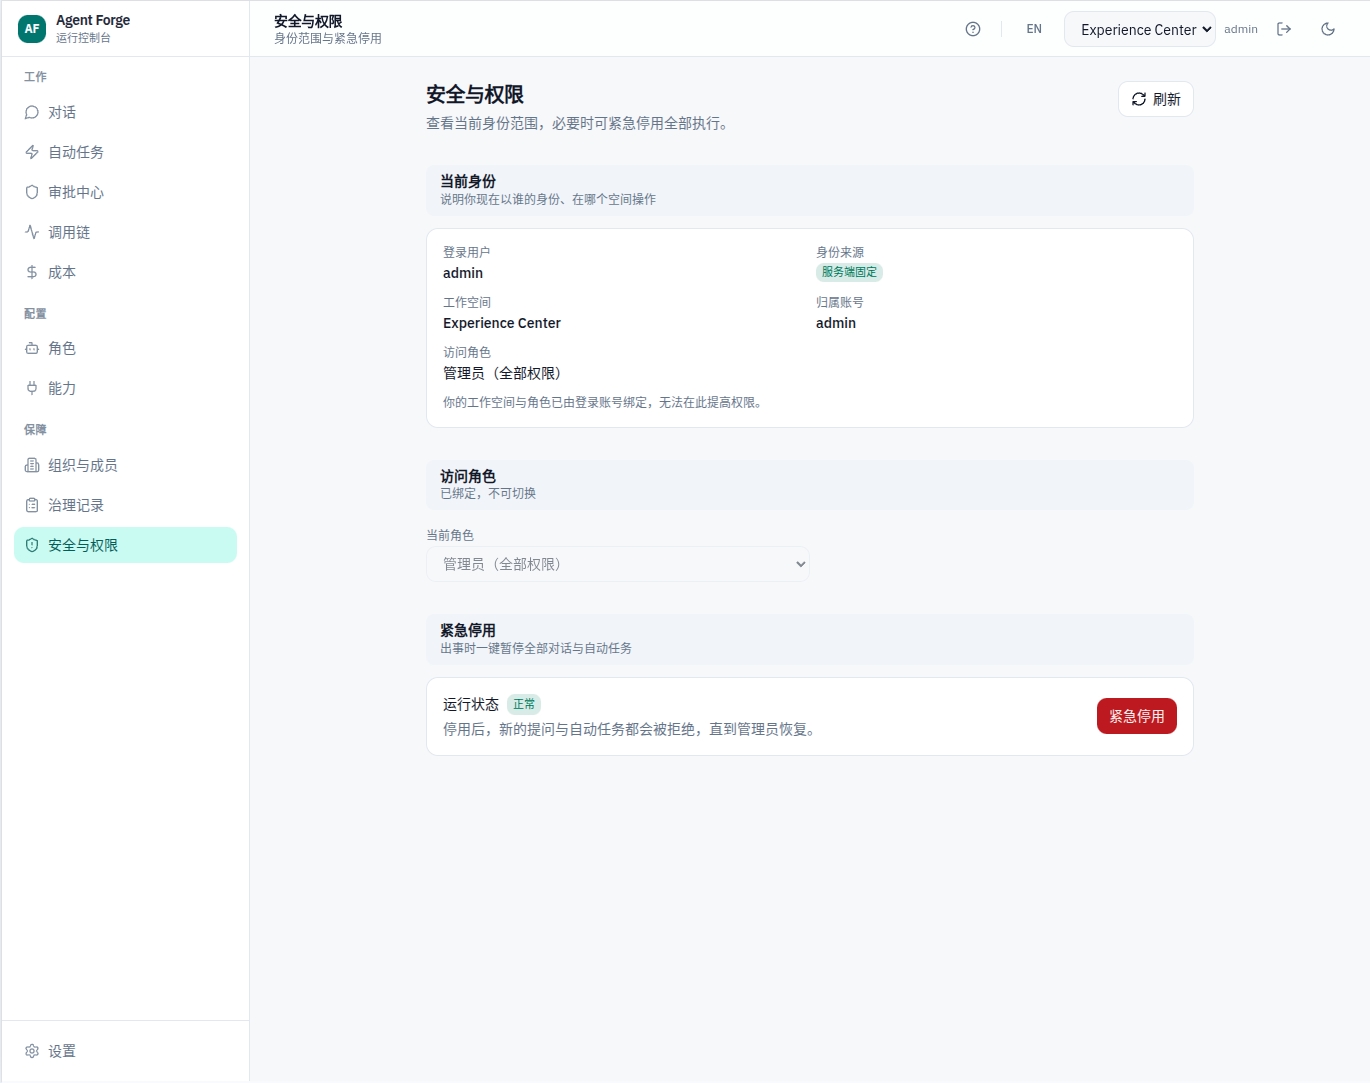This screenshot has height=1083, width=1370.
Task: Navigate to 调用链 page
Action: point(126,233)
